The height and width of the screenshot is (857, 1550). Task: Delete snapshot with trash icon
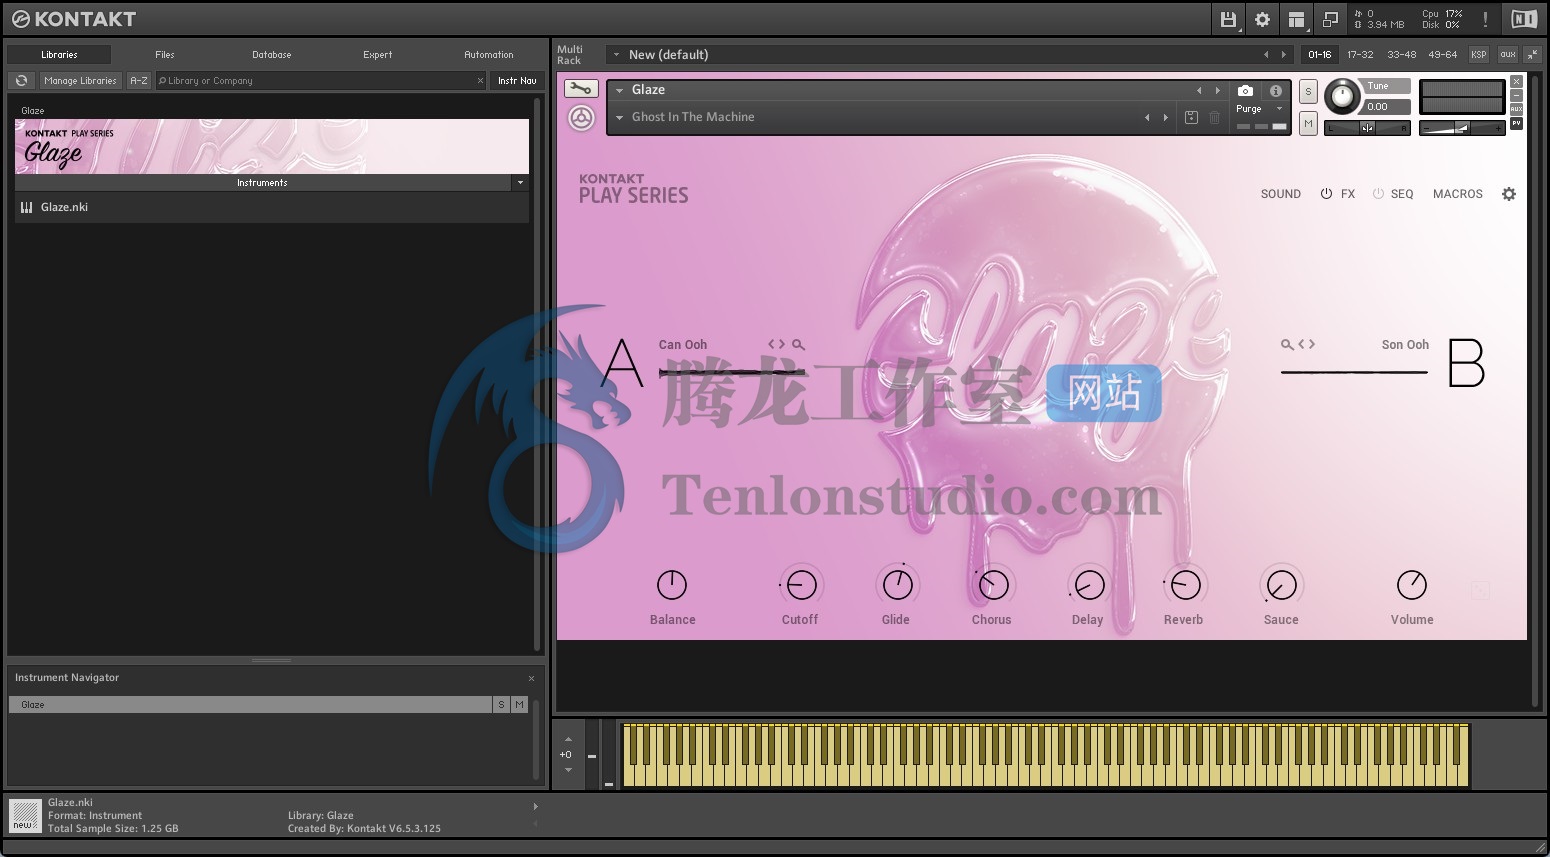click(x=1214, y=117)
